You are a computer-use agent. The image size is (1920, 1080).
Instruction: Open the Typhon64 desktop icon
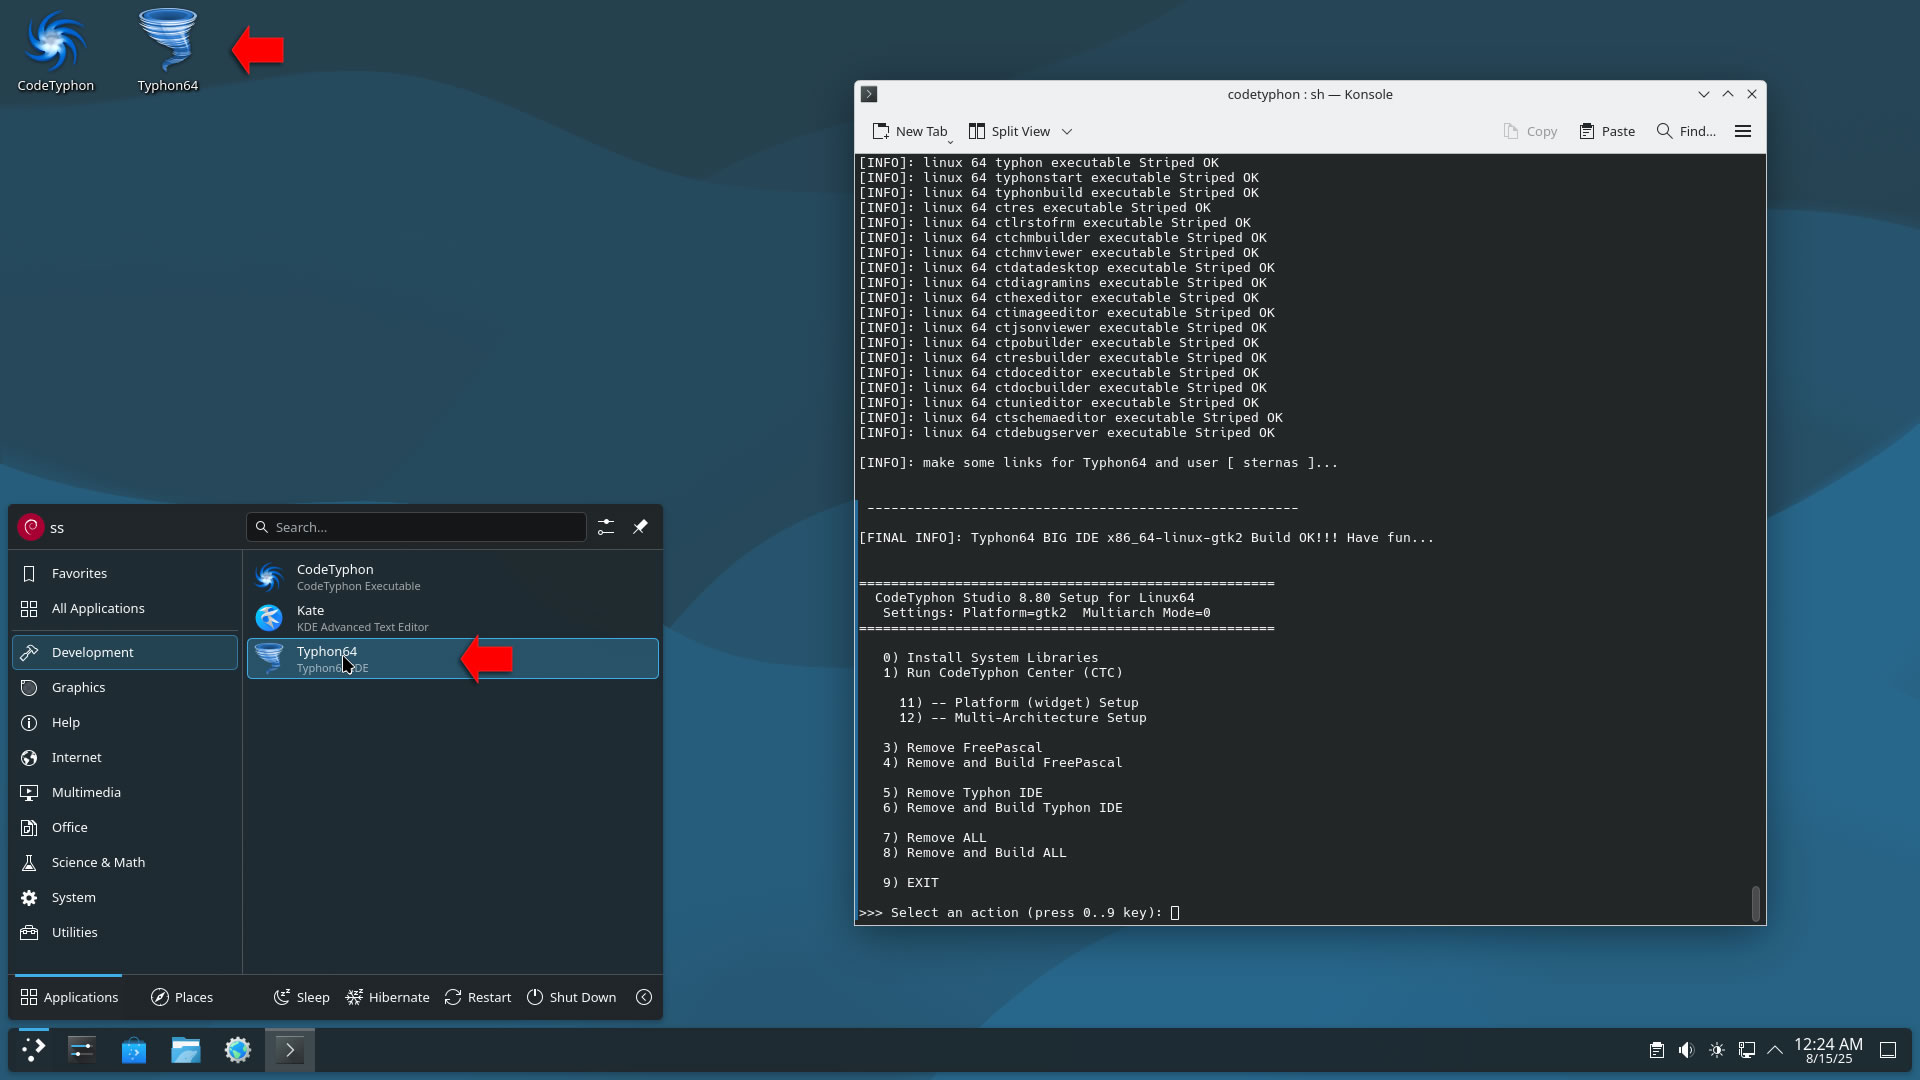click(x=168, y=50)
